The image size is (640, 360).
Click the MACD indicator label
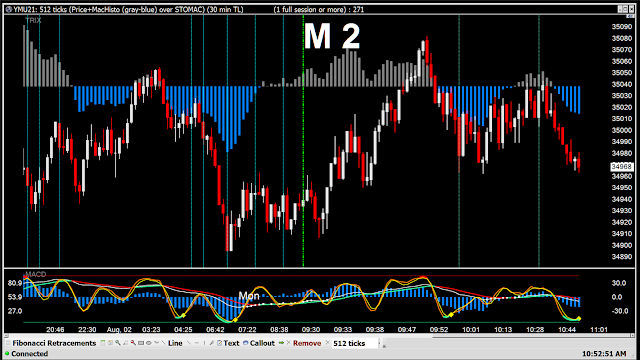point(36,274)
